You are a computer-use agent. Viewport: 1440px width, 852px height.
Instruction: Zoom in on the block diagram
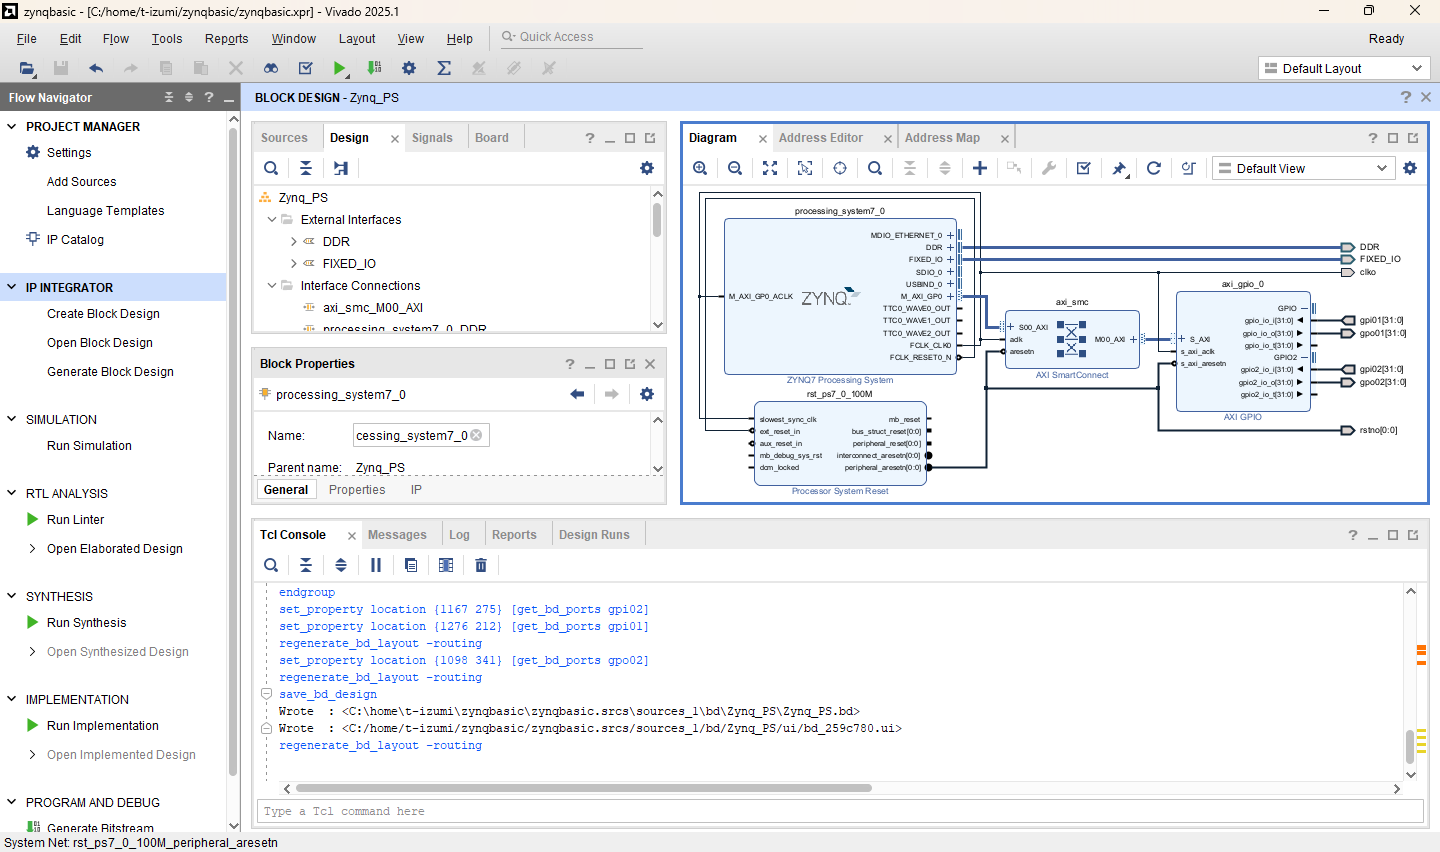pos(700,168)
